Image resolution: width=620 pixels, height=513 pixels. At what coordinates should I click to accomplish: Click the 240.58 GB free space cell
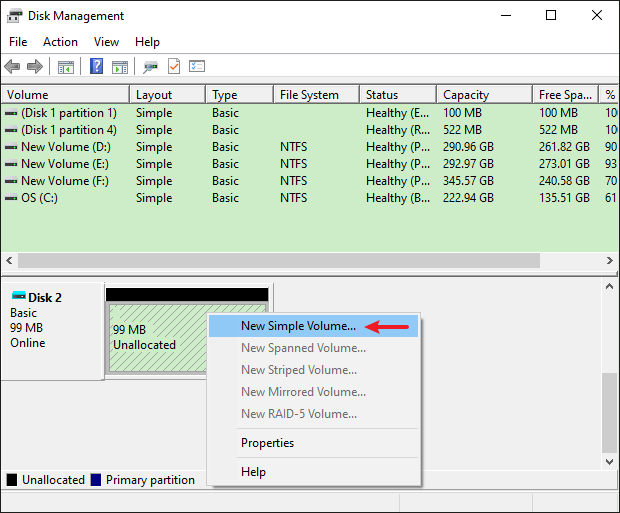(x=564, y=181)
